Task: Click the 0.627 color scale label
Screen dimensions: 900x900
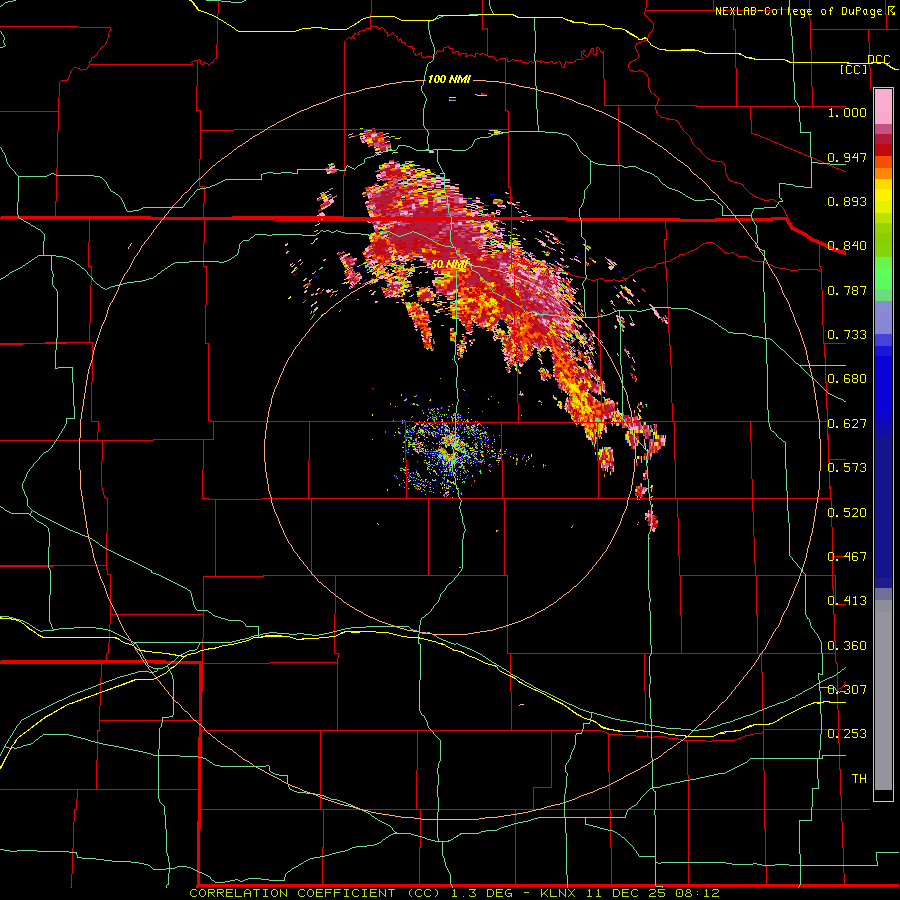Action: point(847,423)
